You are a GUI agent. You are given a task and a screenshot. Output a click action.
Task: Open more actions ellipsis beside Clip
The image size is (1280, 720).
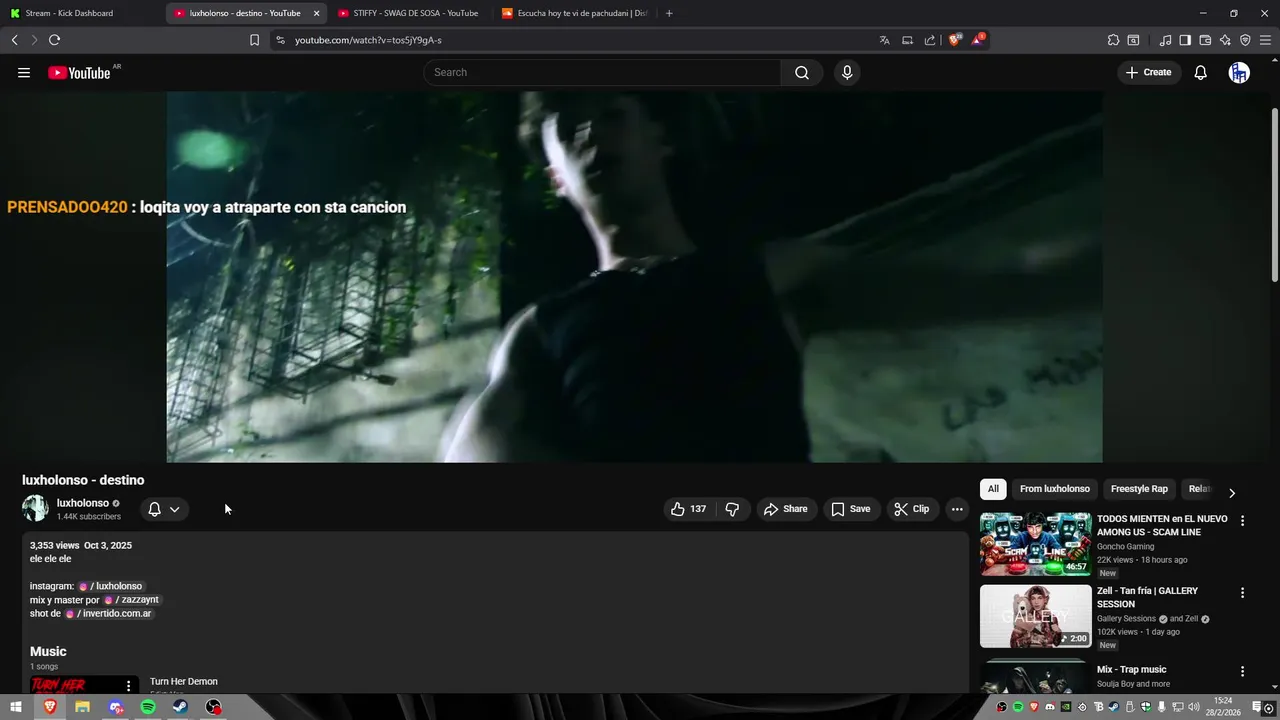[957, 509]
